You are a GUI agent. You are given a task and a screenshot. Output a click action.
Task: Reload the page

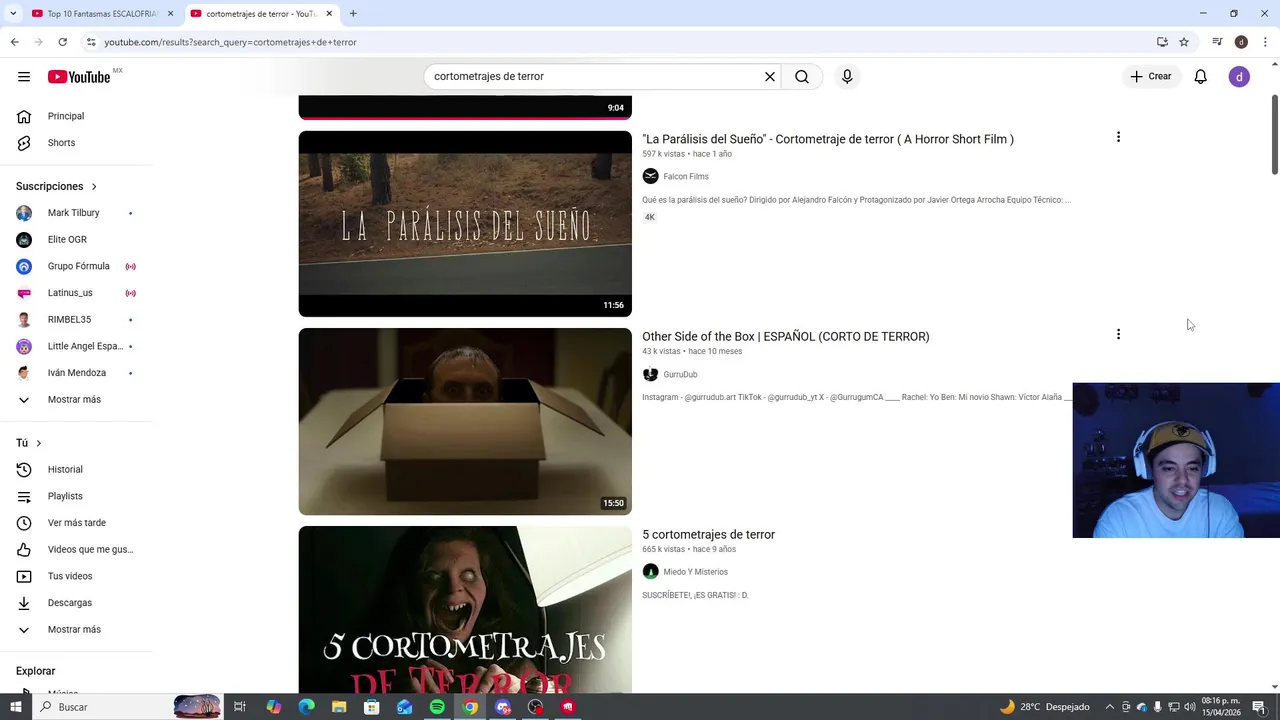[62, 42]
